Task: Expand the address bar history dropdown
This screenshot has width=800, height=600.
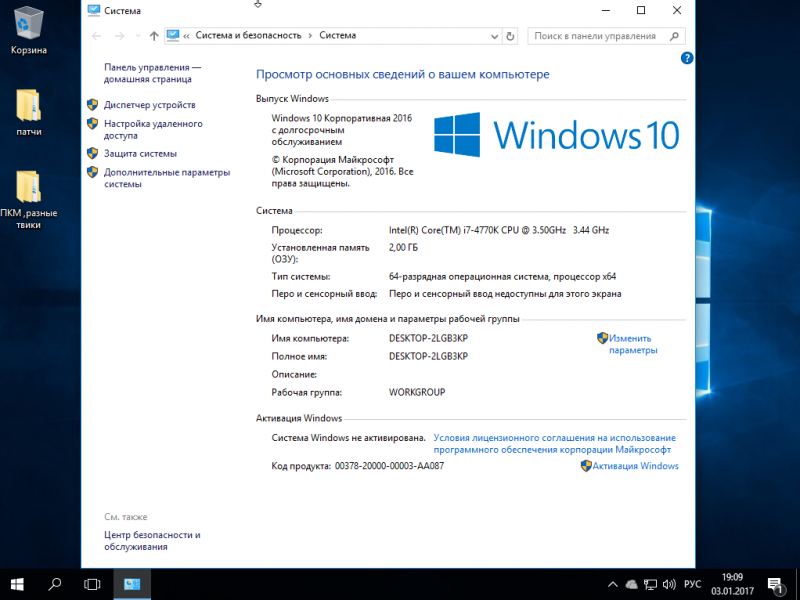Action: coord(494,36)
